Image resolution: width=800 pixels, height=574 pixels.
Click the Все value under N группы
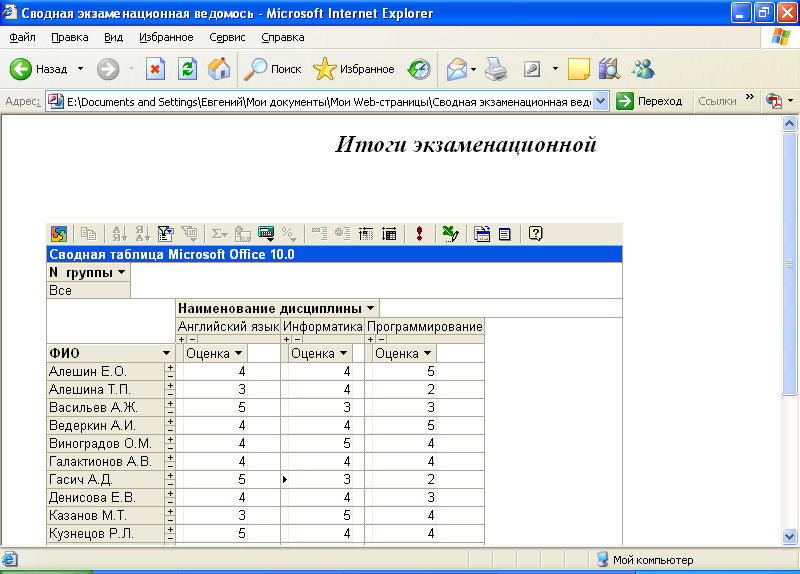coord(89,290)
